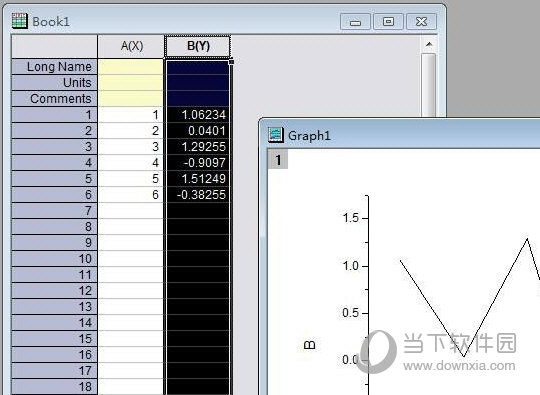Select row header 10 in Book1
Image resolution: width=540 pixels, height=395 pixels.
click(x=54, y=259)
